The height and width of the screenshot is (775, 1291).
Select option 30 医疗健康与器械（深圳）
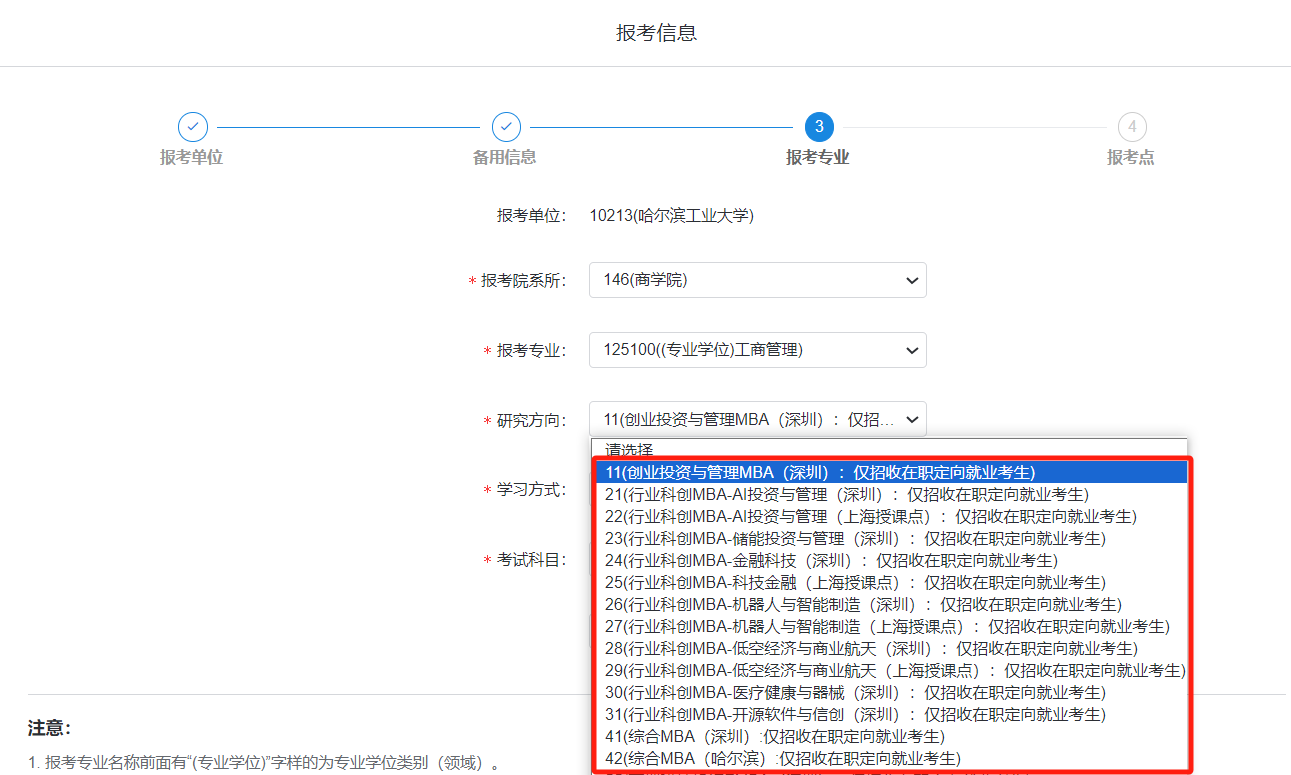pos(854,692)
